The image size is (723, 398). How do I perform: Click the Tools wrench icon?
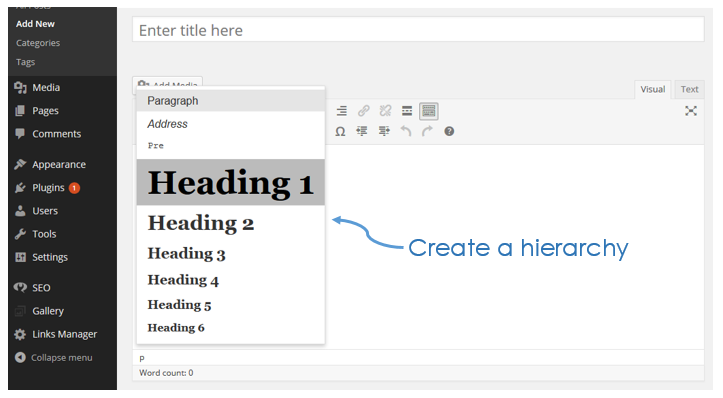tap(20, 234)
